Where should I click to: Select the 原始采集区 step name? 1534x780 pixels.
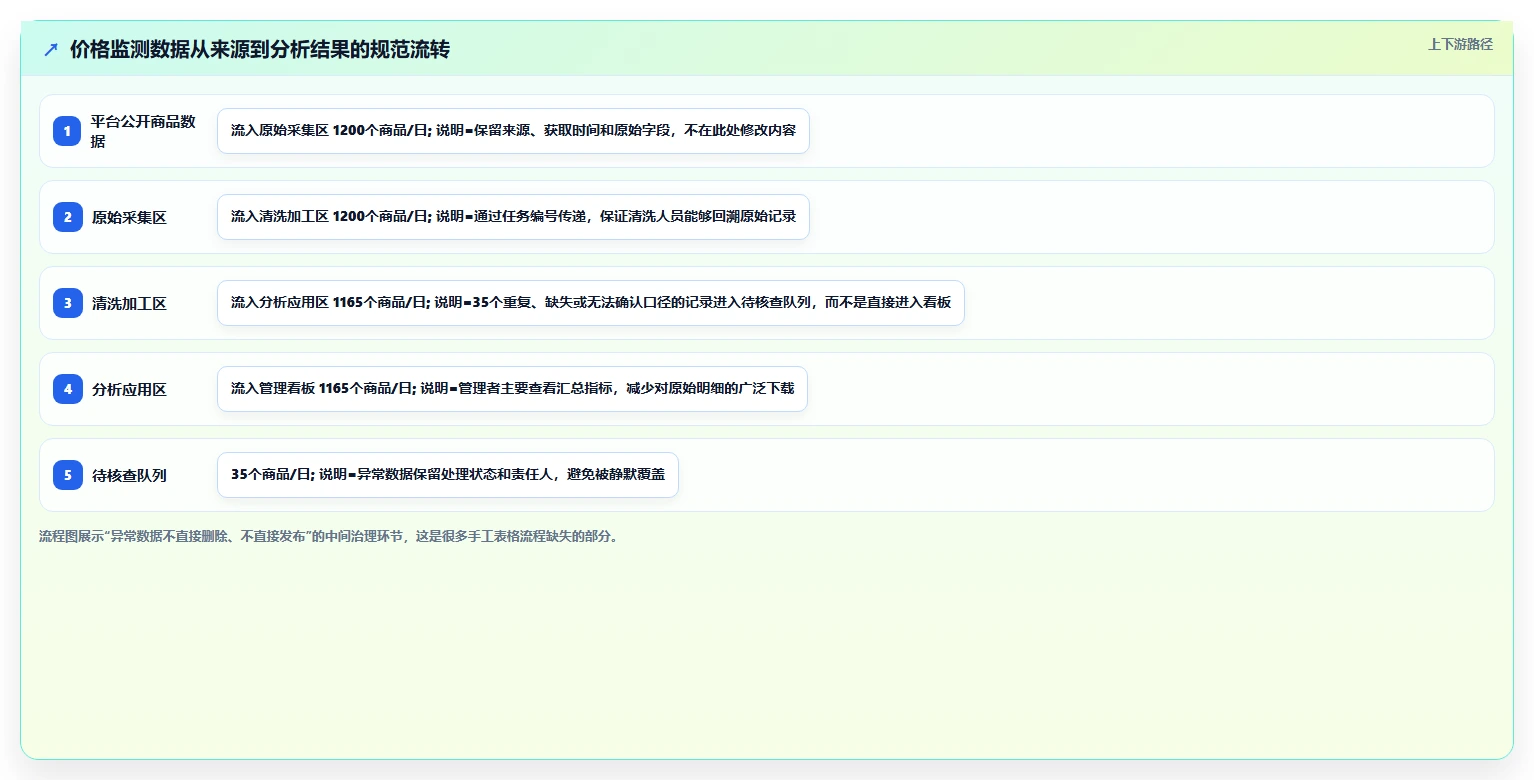pyautogui.click(x=129, y=217)
